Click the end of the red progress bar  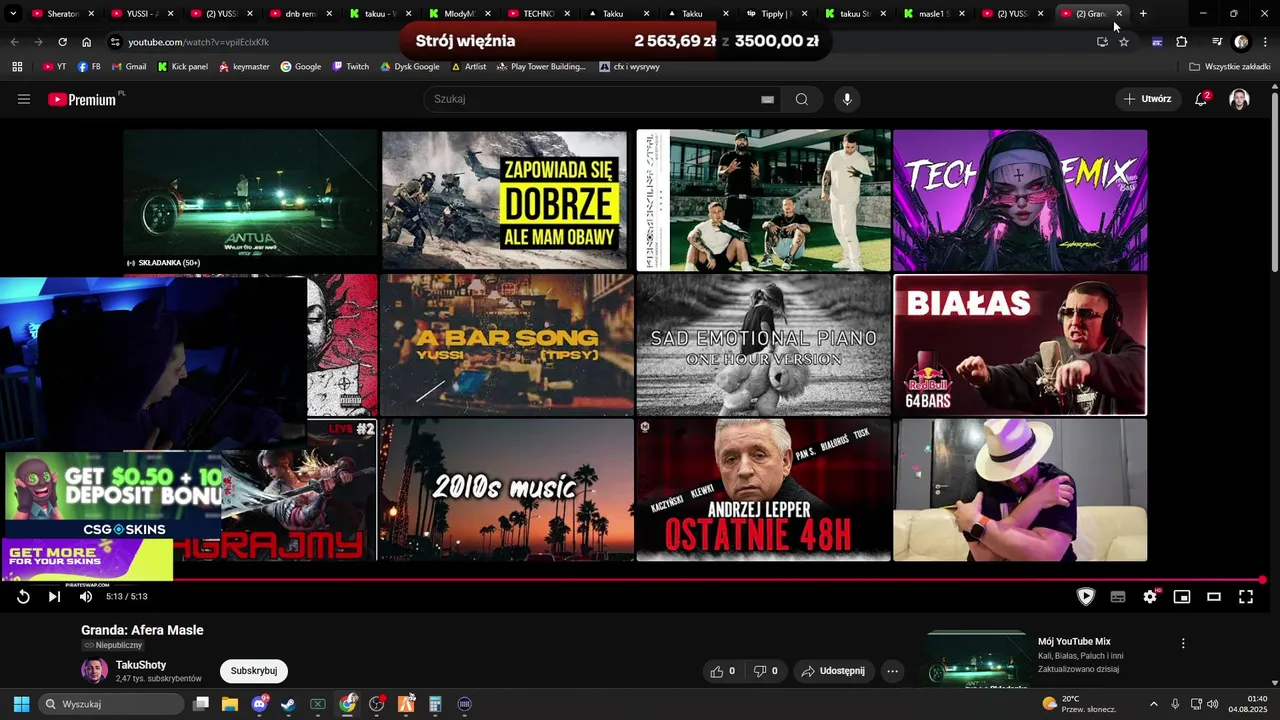pyautogui.click(x=1262, y=580)
